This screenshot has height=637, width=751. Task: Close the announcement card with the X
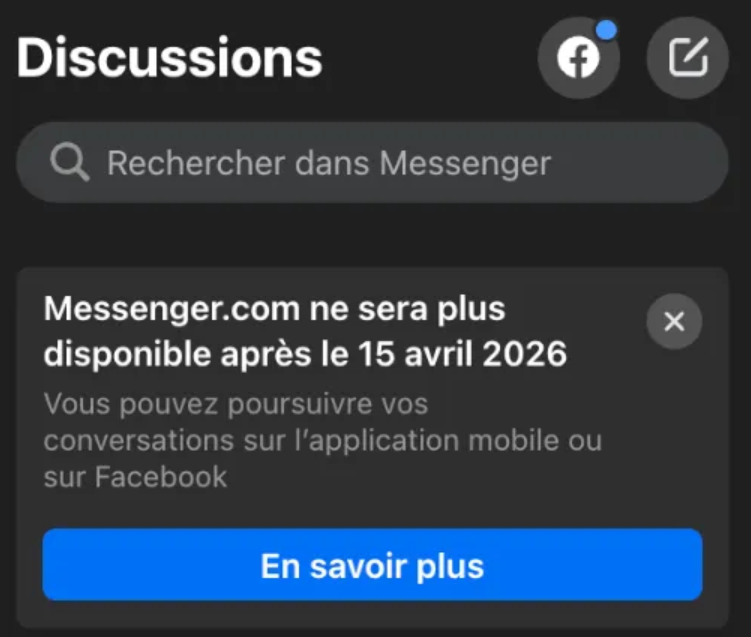[674, 321]
